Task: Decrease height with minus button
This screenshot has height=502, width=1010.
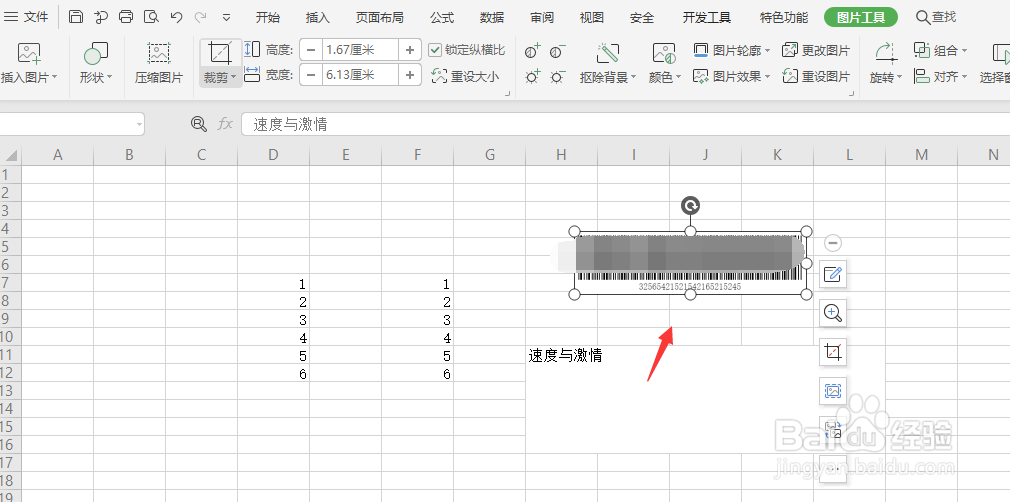Action: (x=311, y=50)
